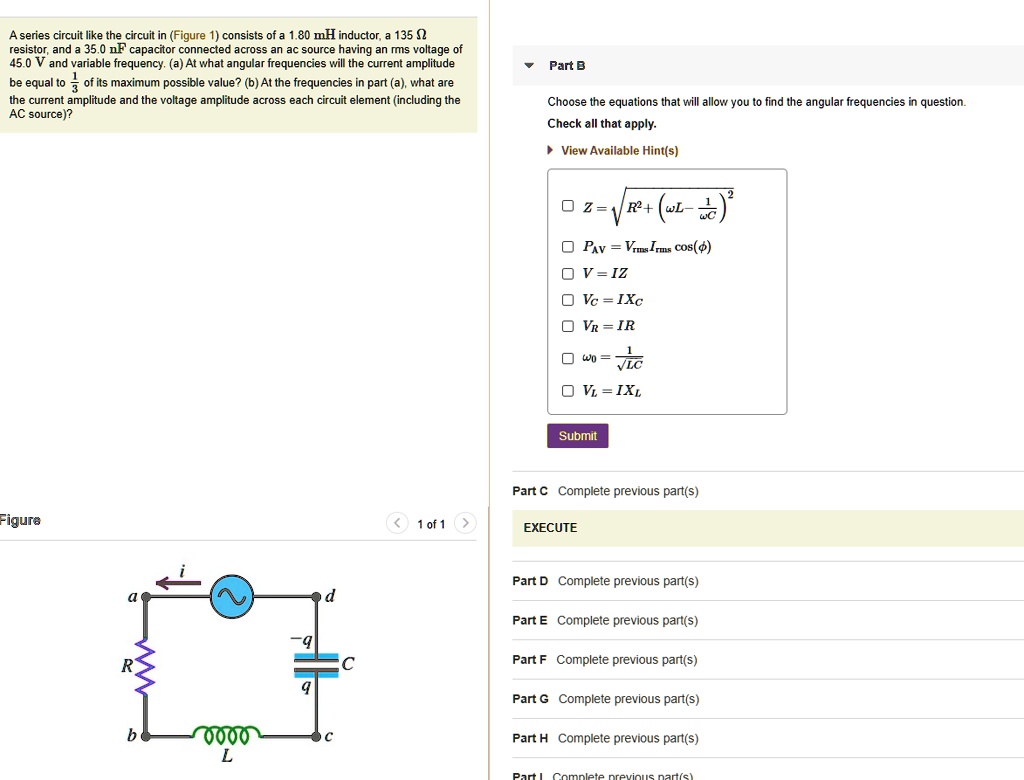Advance to next figure page
This screenshot has height=780, width=1024.
pos(464,522)
